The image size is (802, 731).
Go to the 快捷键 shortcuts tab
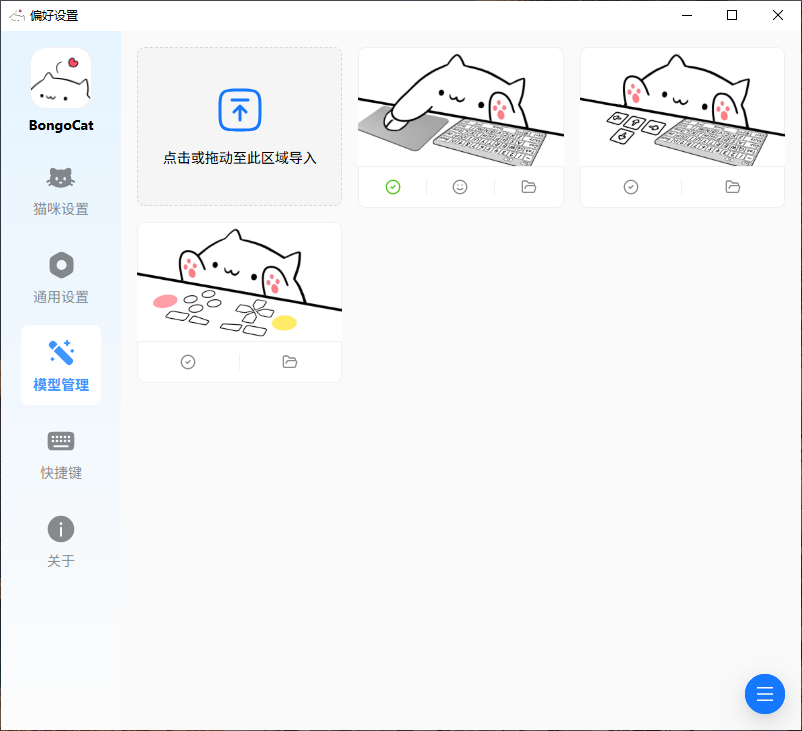pyautogui.click(x=61, y=454)
